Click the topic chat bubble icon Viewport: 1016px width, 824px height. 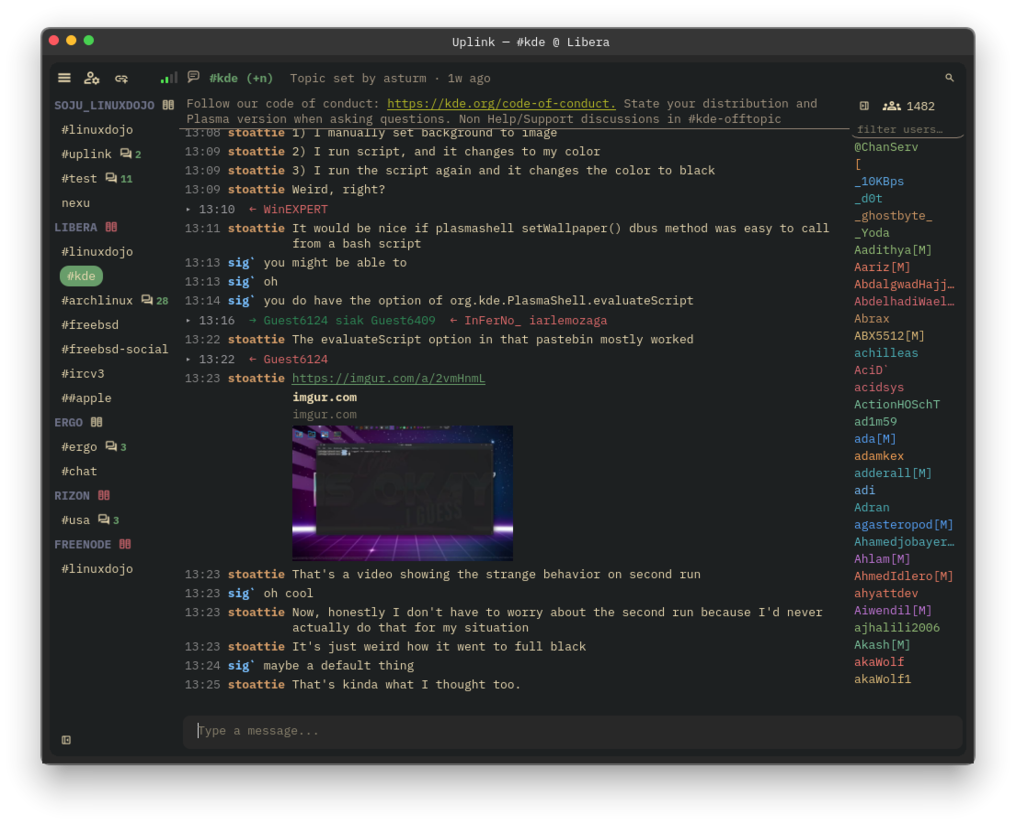tap(193, 77)
